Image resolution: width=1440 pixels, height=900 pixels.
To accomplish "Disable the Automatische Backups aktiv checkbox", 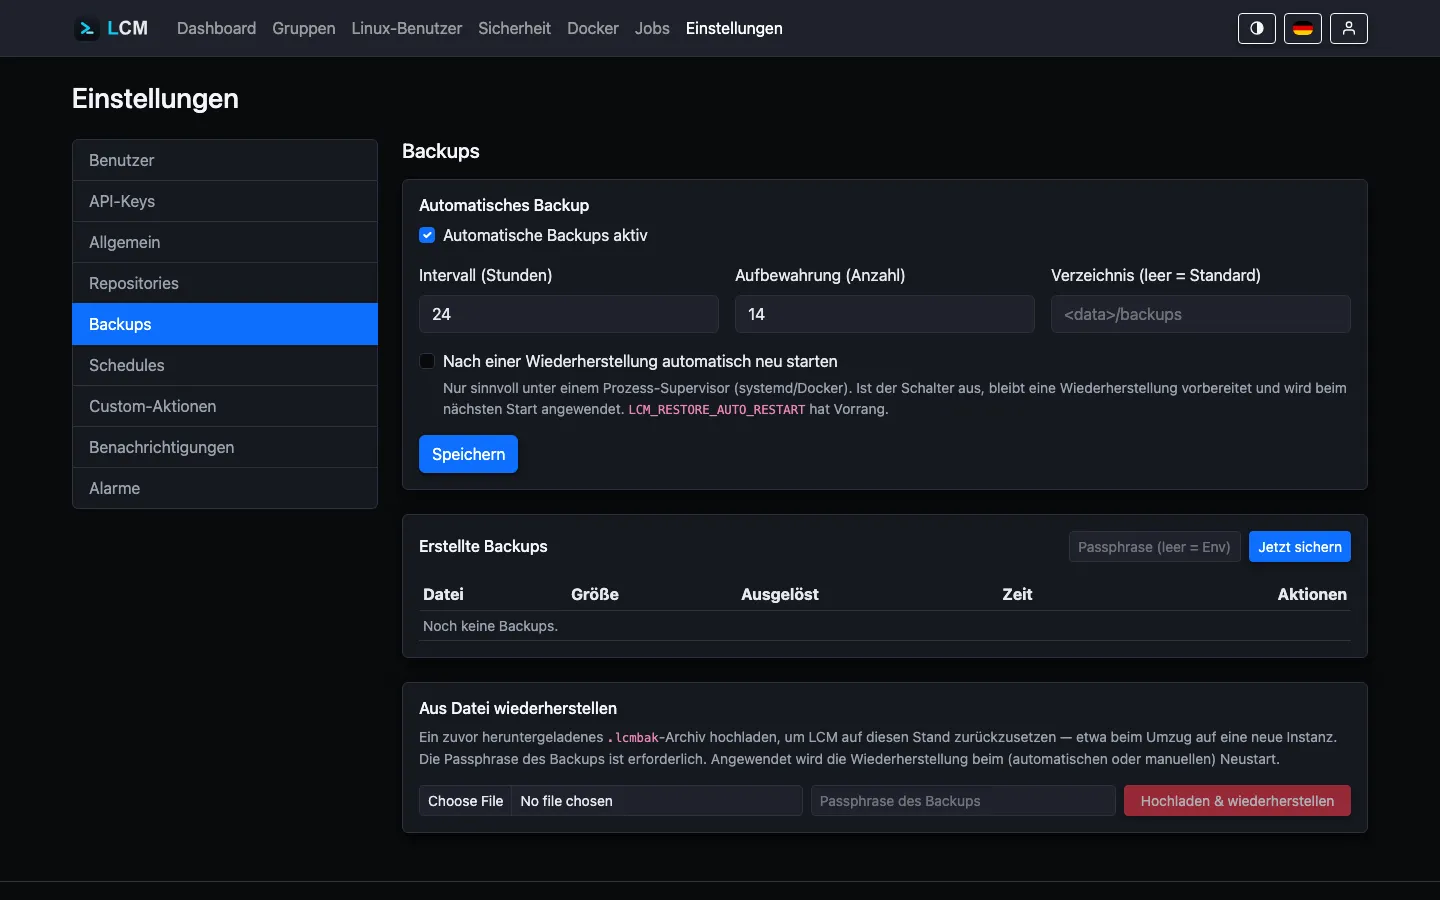I will (x=427, y=235).
